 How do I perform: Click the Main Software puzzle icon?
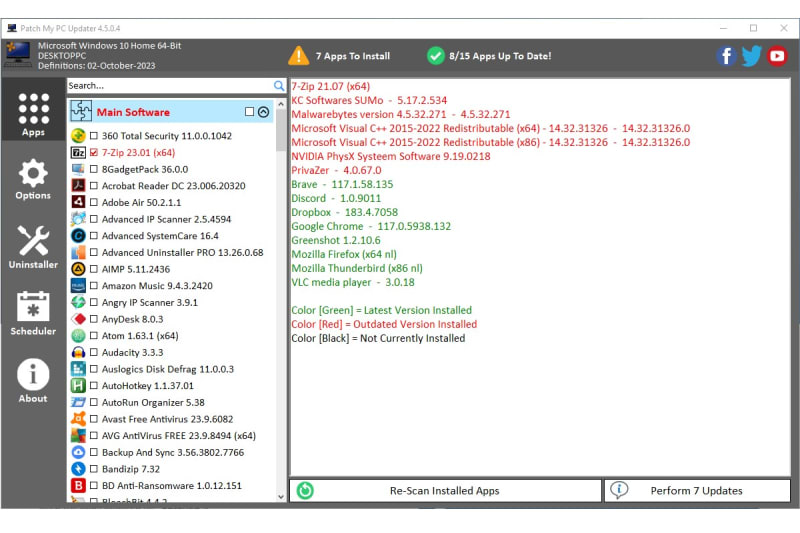81,112
